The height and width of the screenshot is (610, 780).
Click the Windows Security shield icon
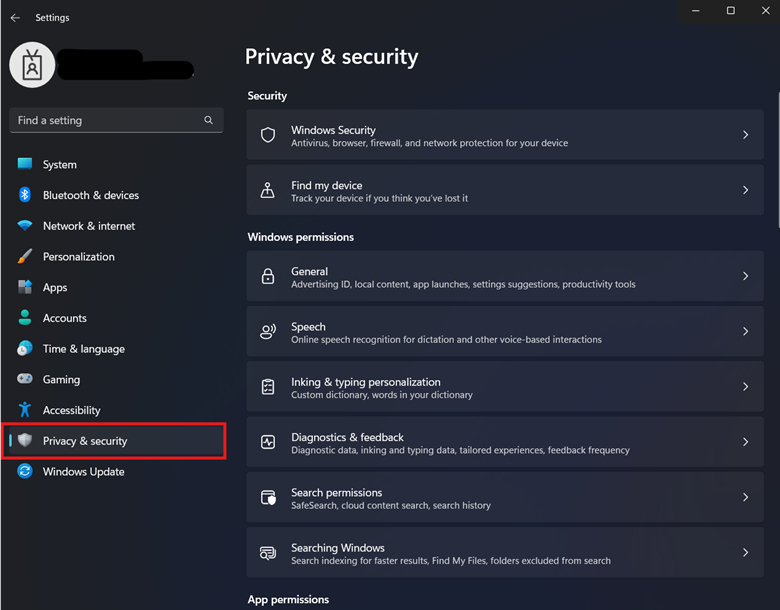268,135
